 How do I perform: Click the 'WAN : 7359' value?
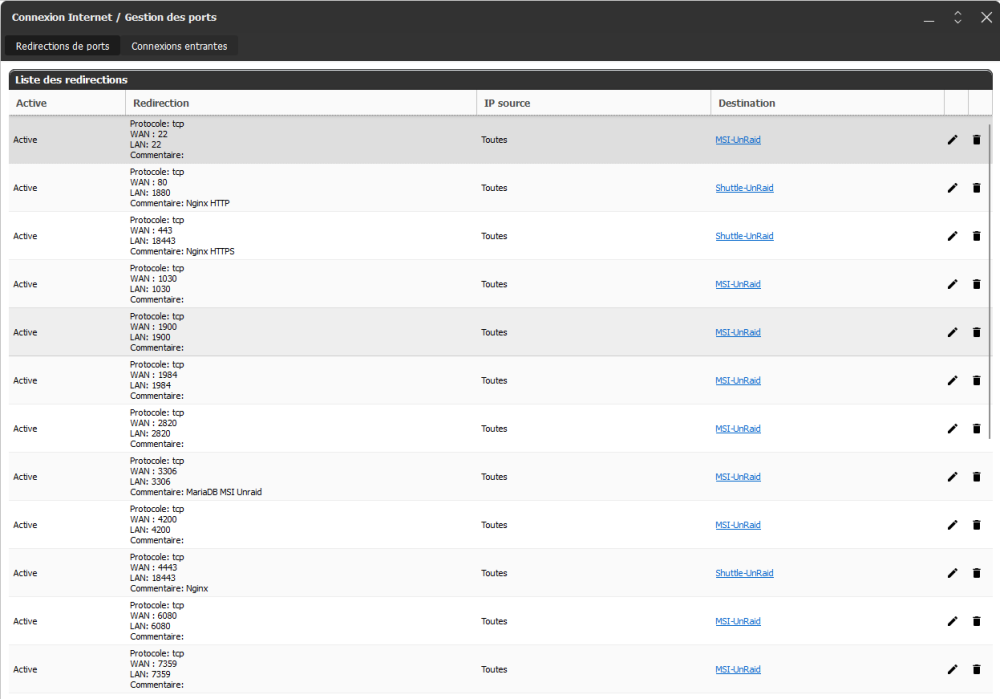tap(154, 664)
